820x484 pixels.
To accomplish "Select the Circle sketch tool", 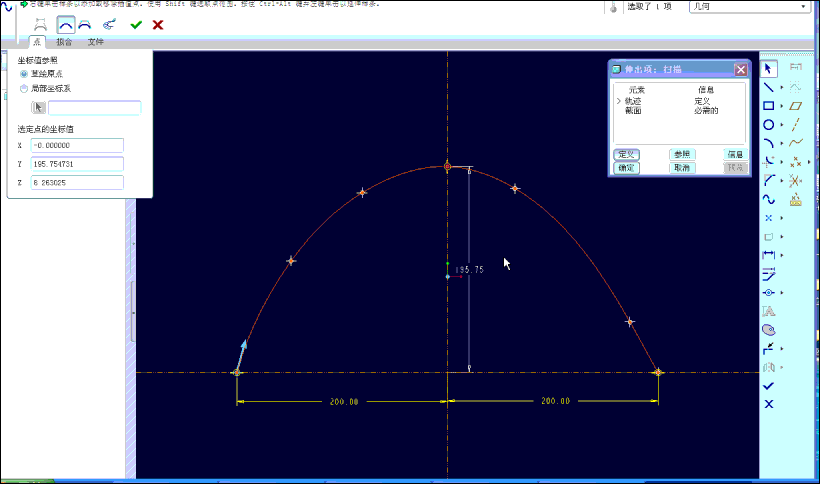I will point(768,125).
